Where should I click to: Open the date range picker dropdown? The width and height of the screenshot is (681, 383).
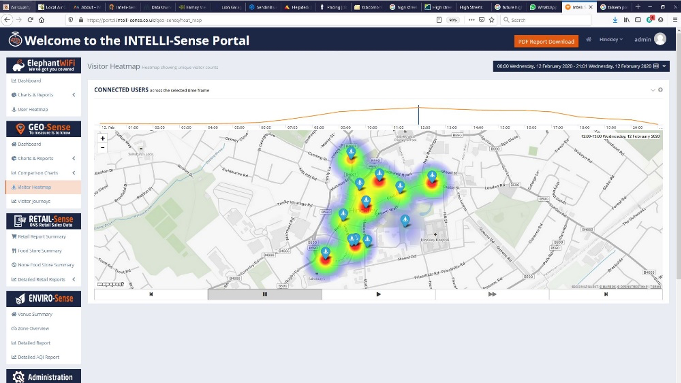pyautogui.click(x=581, y=66)
